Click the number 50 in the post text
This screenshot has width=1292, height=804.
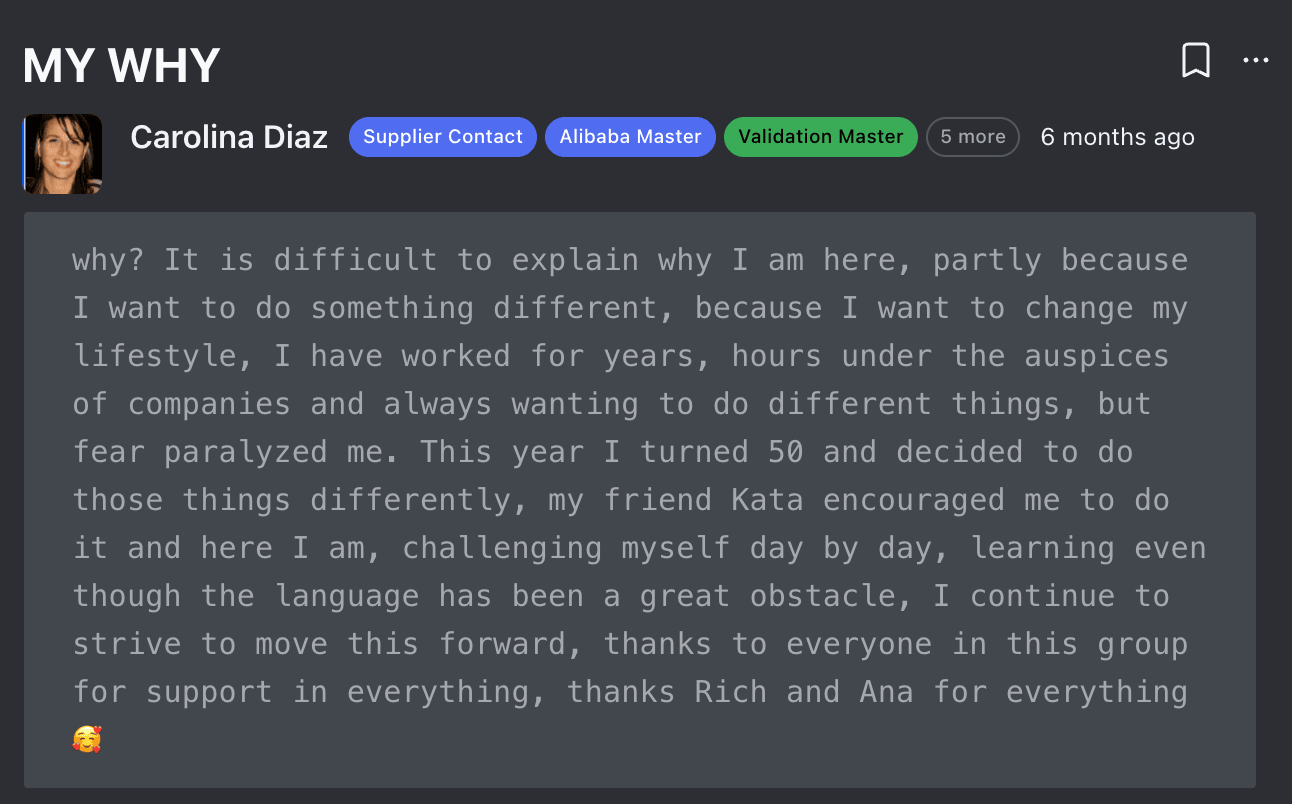tap(785, 452)
